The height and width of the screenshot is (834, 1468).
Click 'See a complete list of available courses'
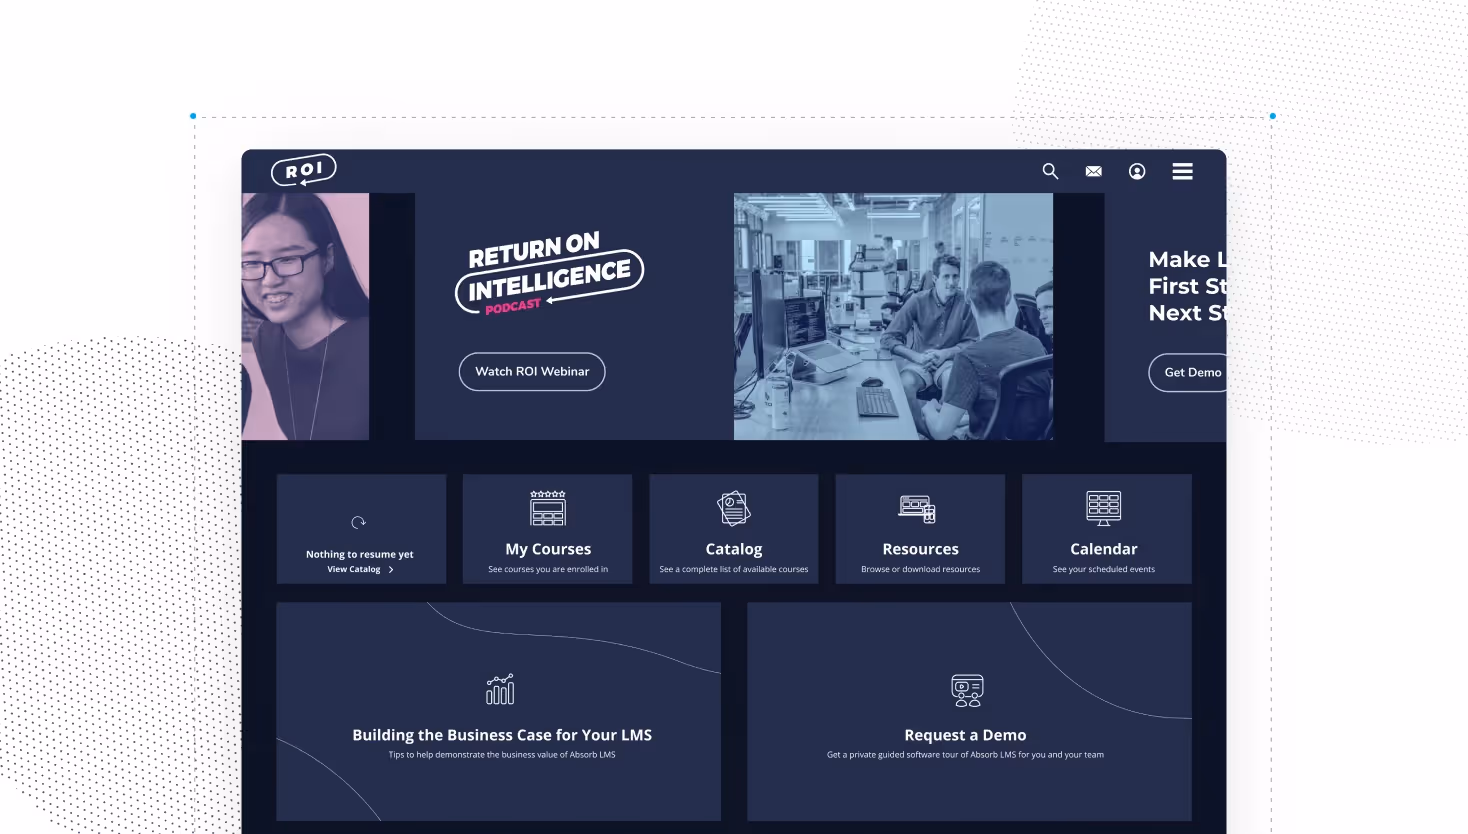(x=734, y=569)
